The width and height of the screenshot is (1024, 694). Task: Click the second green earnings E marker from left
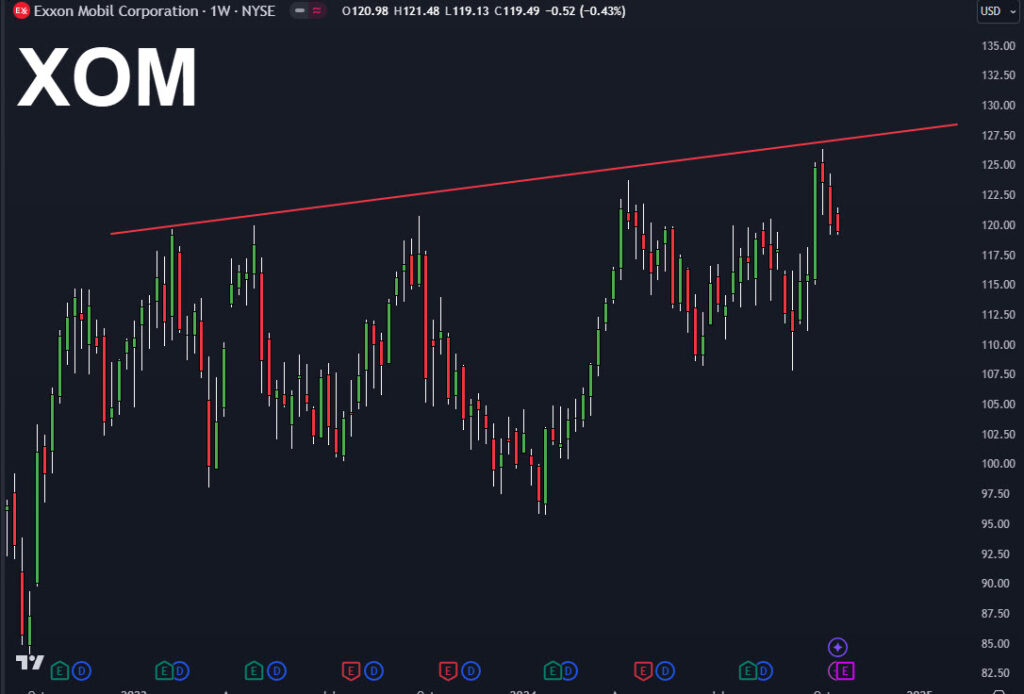[163, 670]
